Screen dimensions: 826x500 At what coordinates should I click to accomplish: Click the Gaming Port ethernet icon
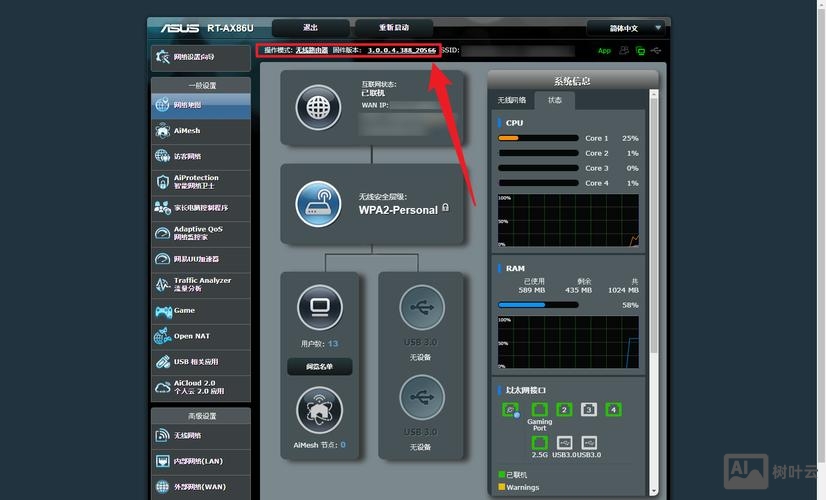point(540,410)
